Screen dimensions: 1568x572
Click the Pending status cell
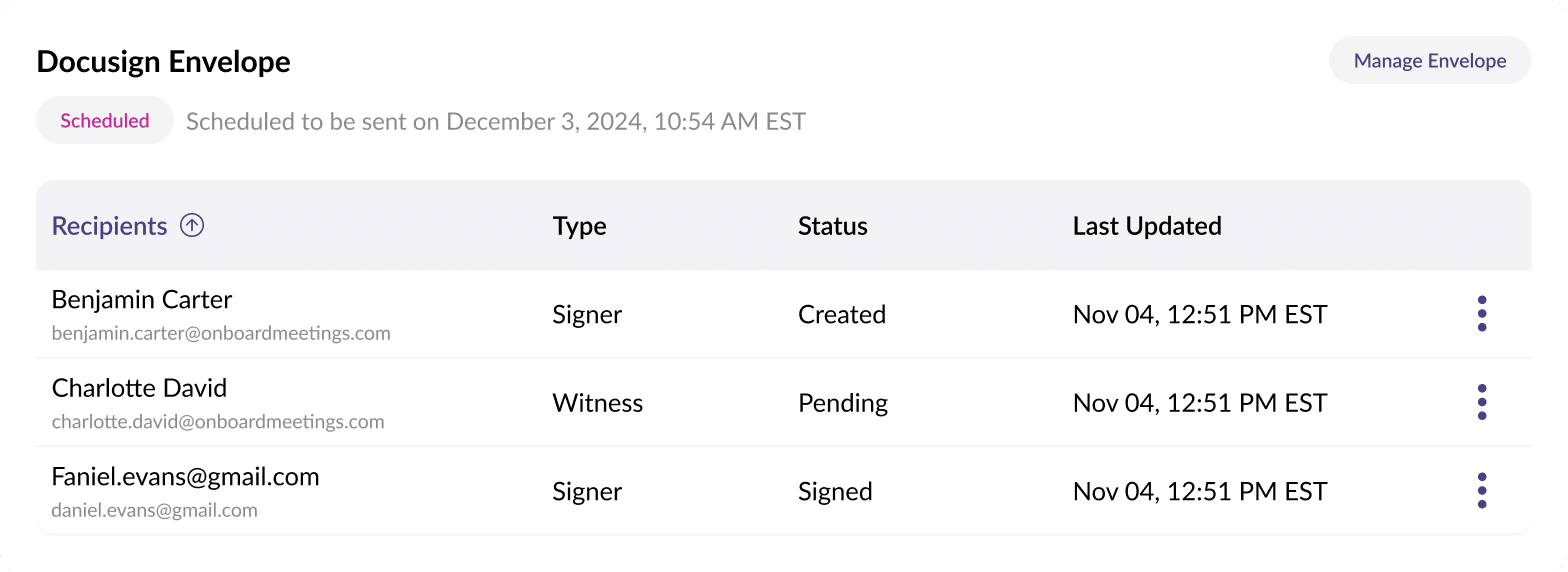click(842, 403)
